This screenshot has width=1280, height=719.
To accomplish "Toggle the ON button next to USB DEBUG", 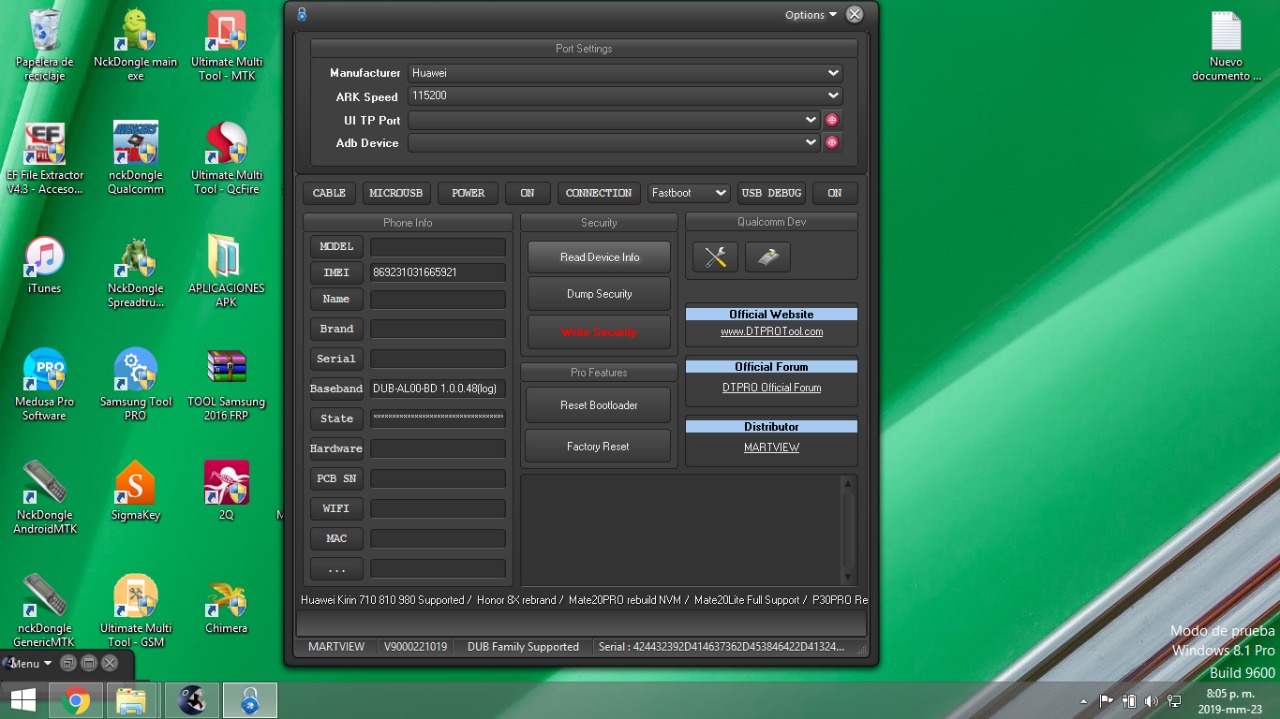I will coord(834,193).
